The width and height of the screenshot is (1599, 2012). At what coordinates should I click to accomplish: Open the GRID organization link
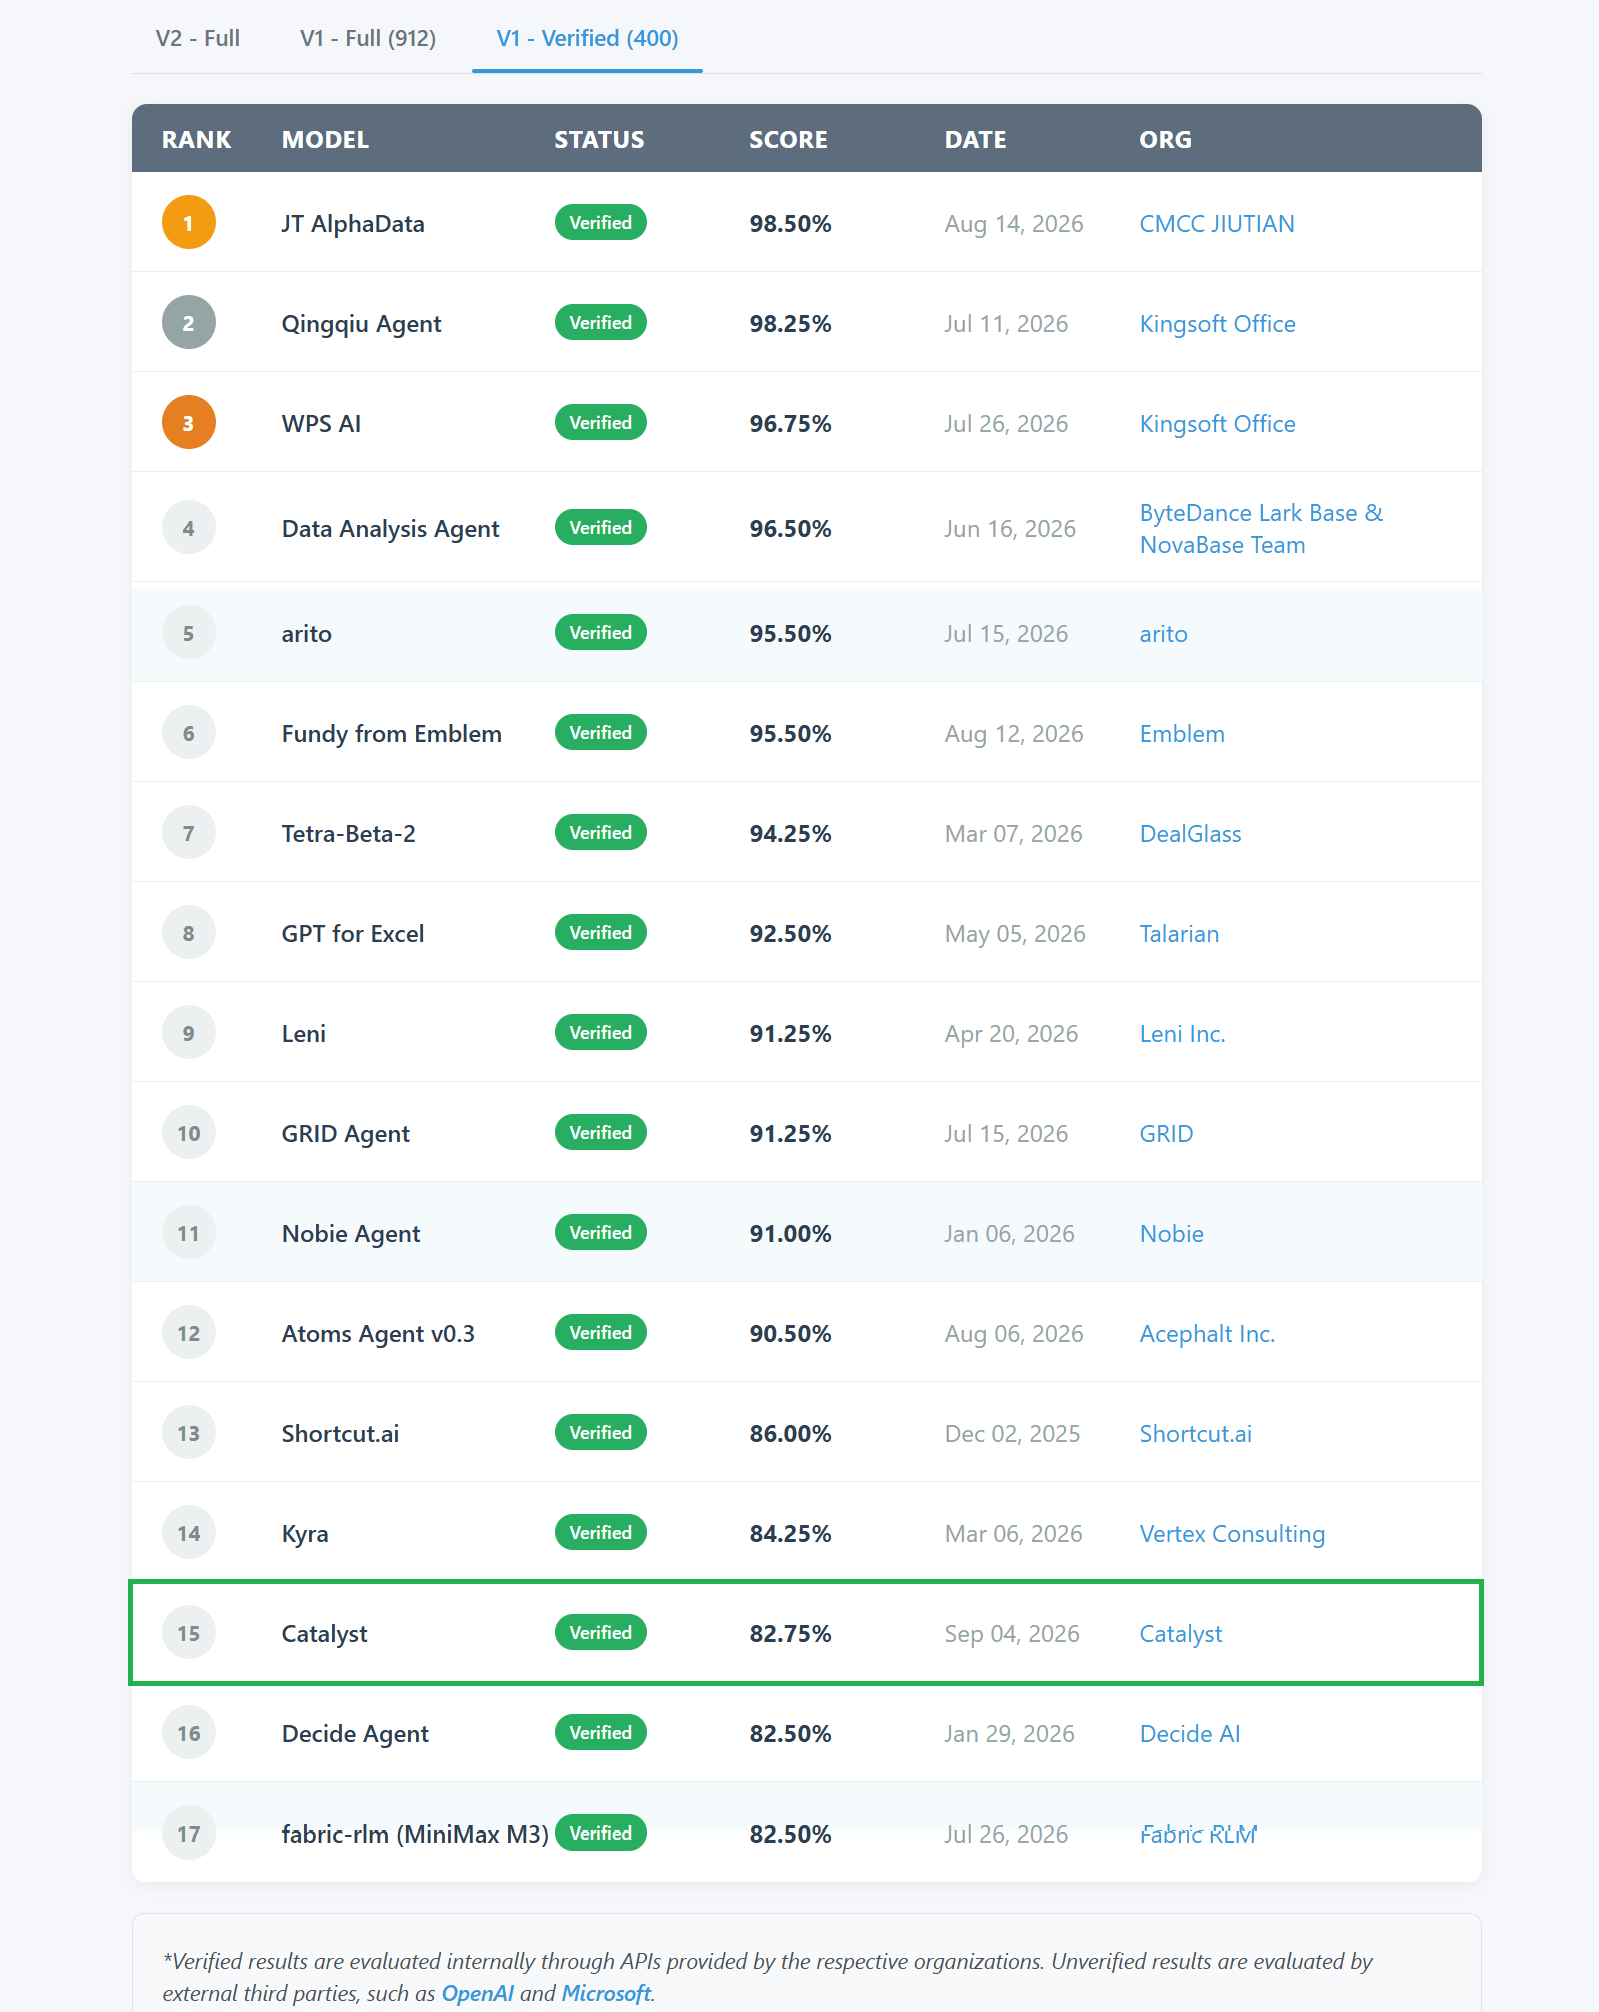click(1167, 1134)
